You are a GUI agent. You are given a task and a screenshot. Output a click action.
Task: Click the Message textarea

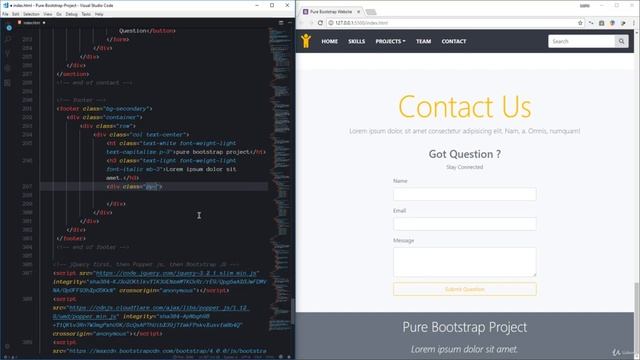click(x=464, y=262)
